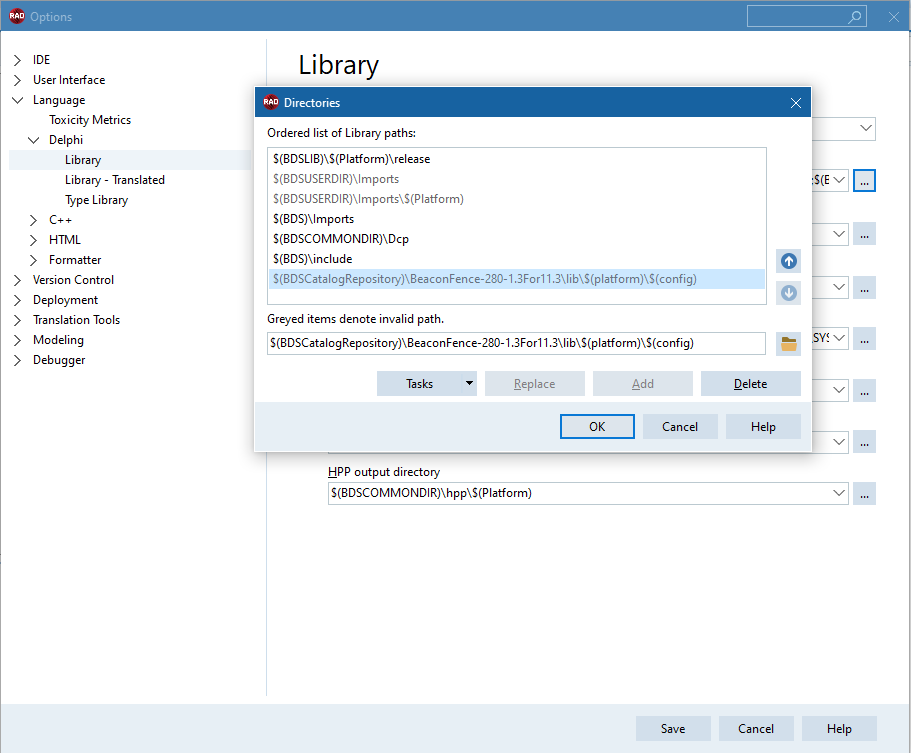Cancel the Directories dialog

(x=680, y=426)
